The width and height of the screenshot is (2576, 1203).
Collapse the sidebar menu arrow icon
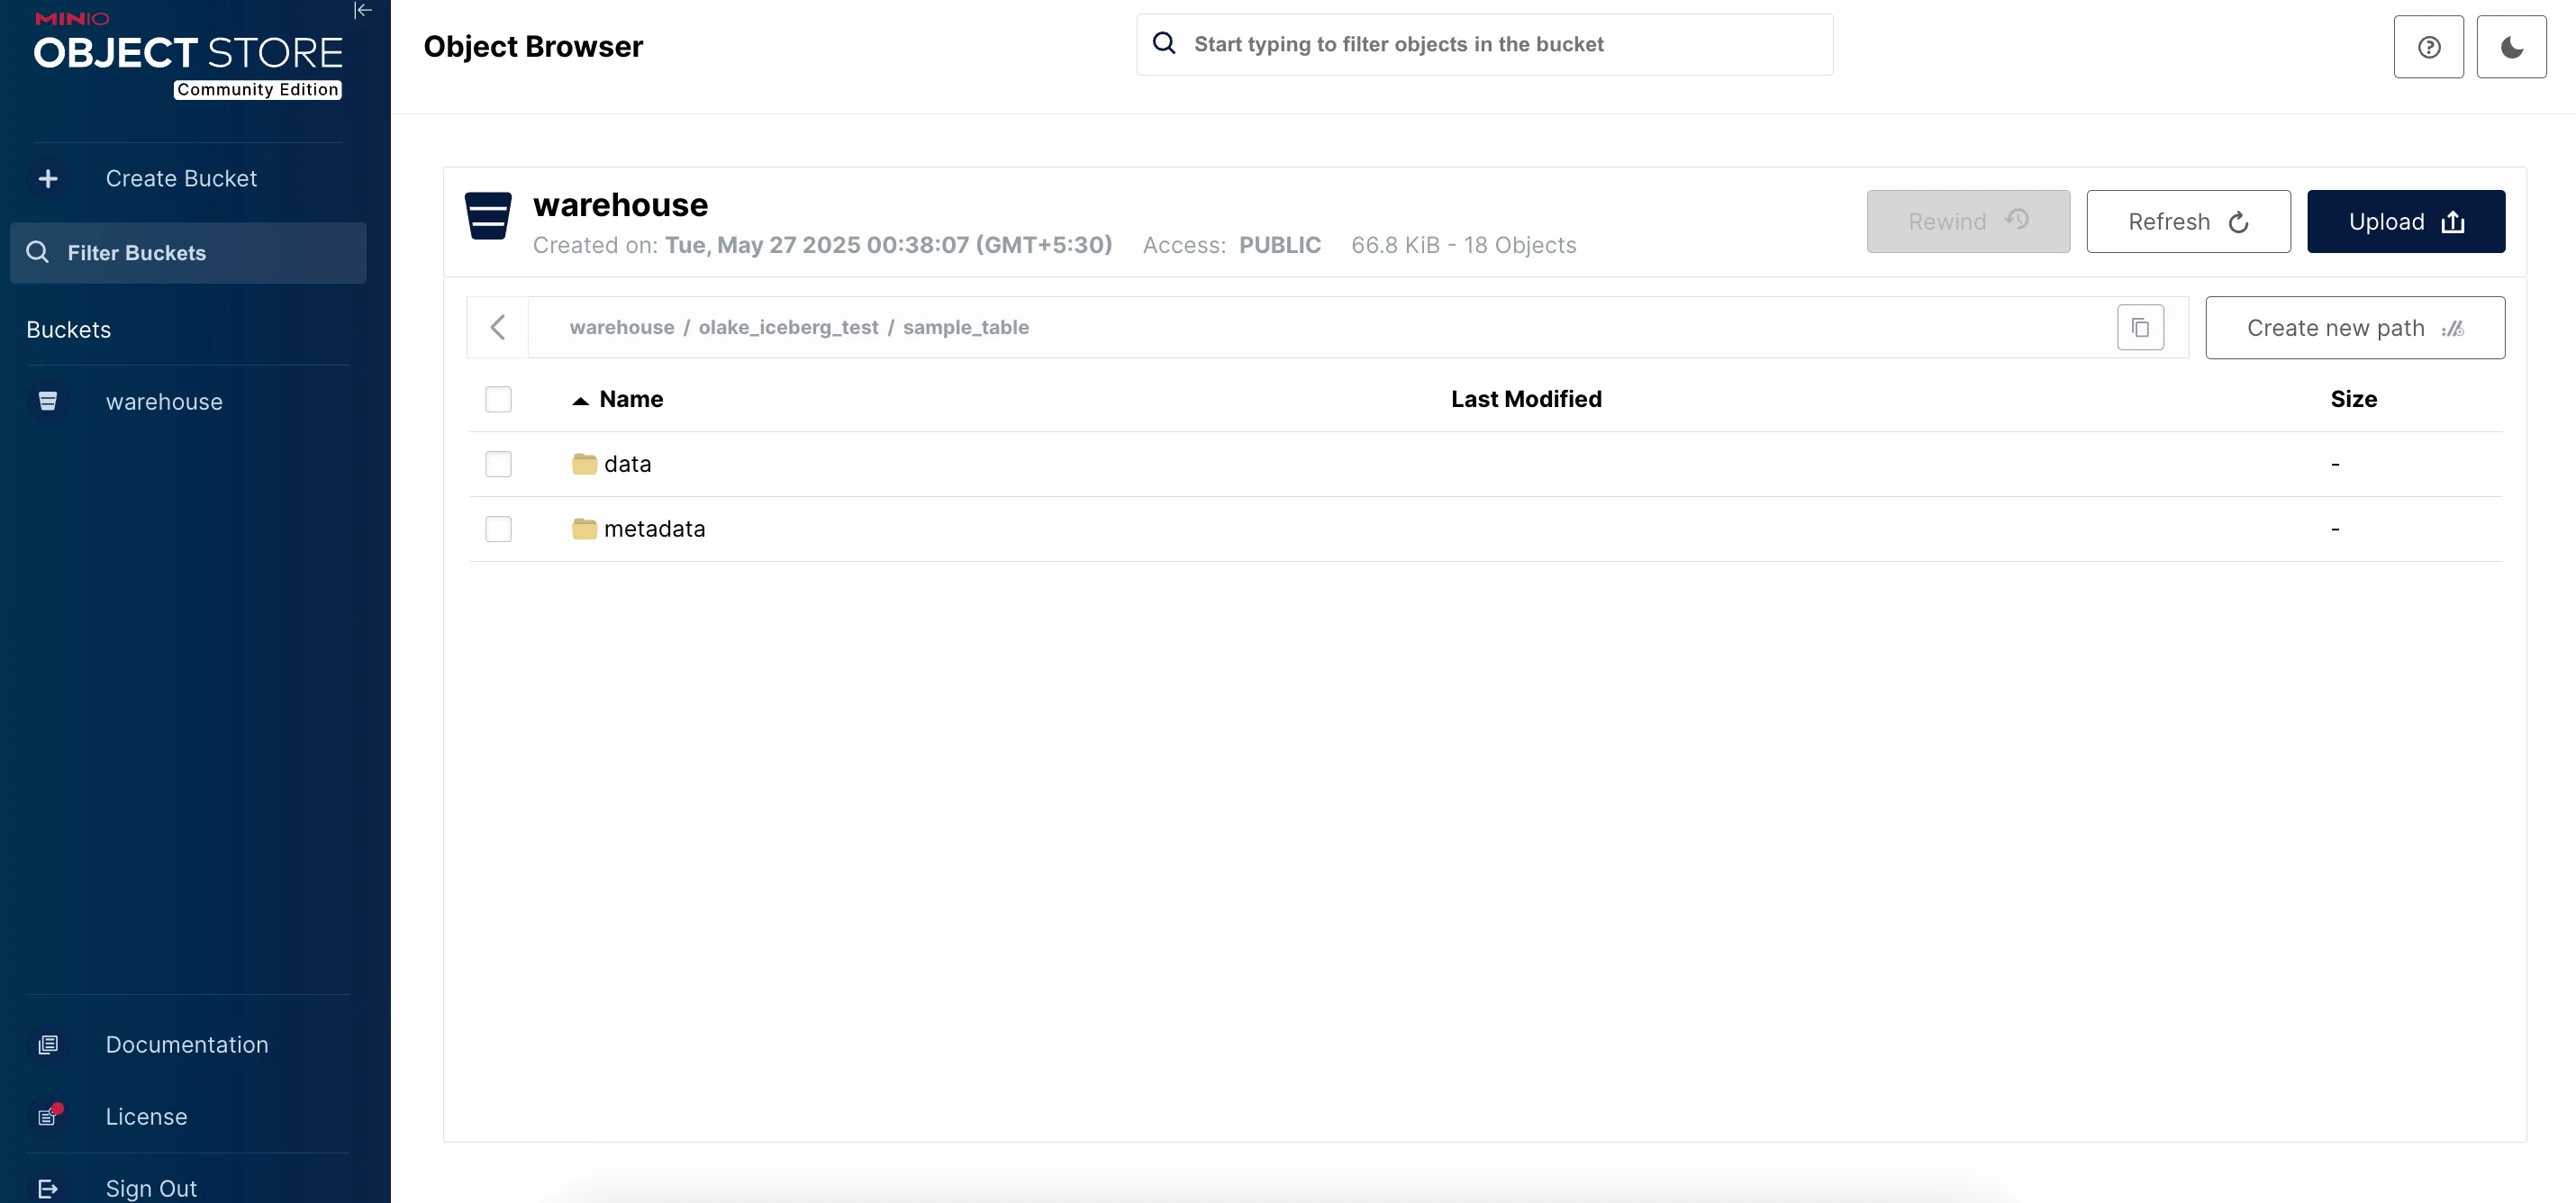(x=363, y=11)
